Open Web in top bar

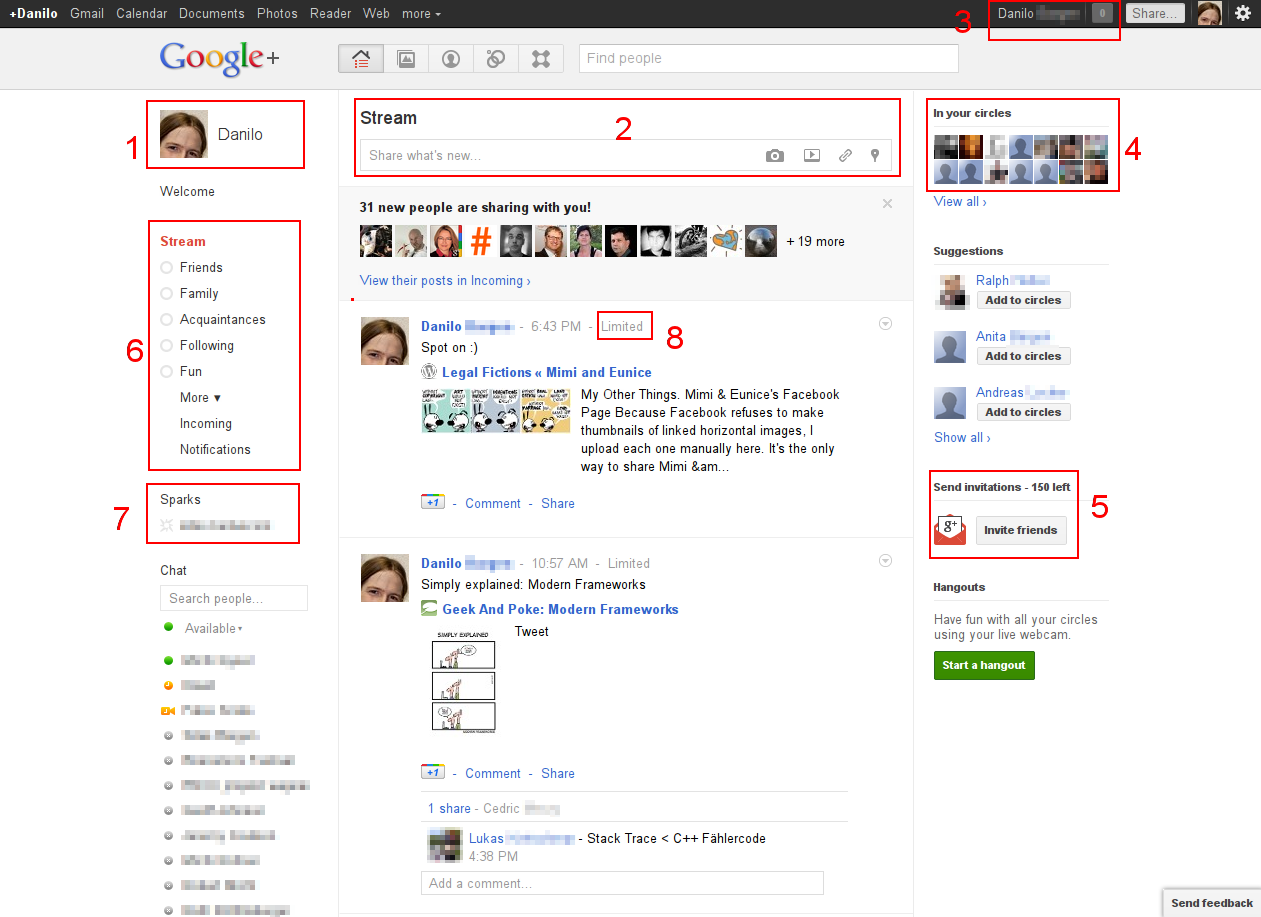pos(376,14)
